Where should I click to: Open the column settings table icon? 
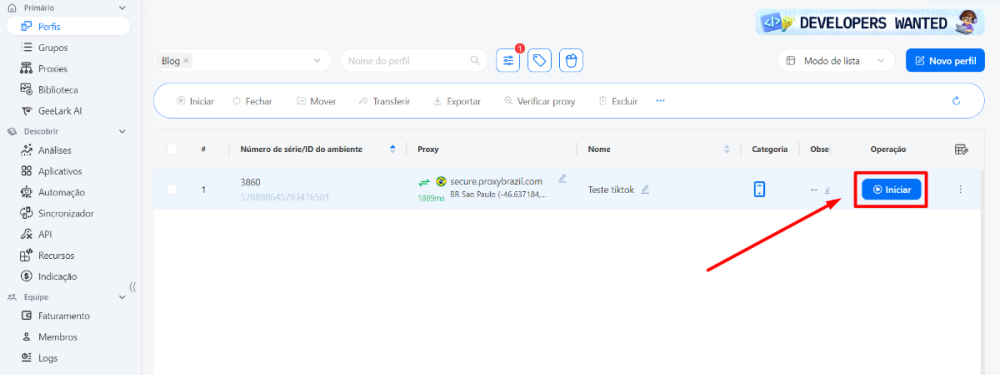click(x=961, y=149)
